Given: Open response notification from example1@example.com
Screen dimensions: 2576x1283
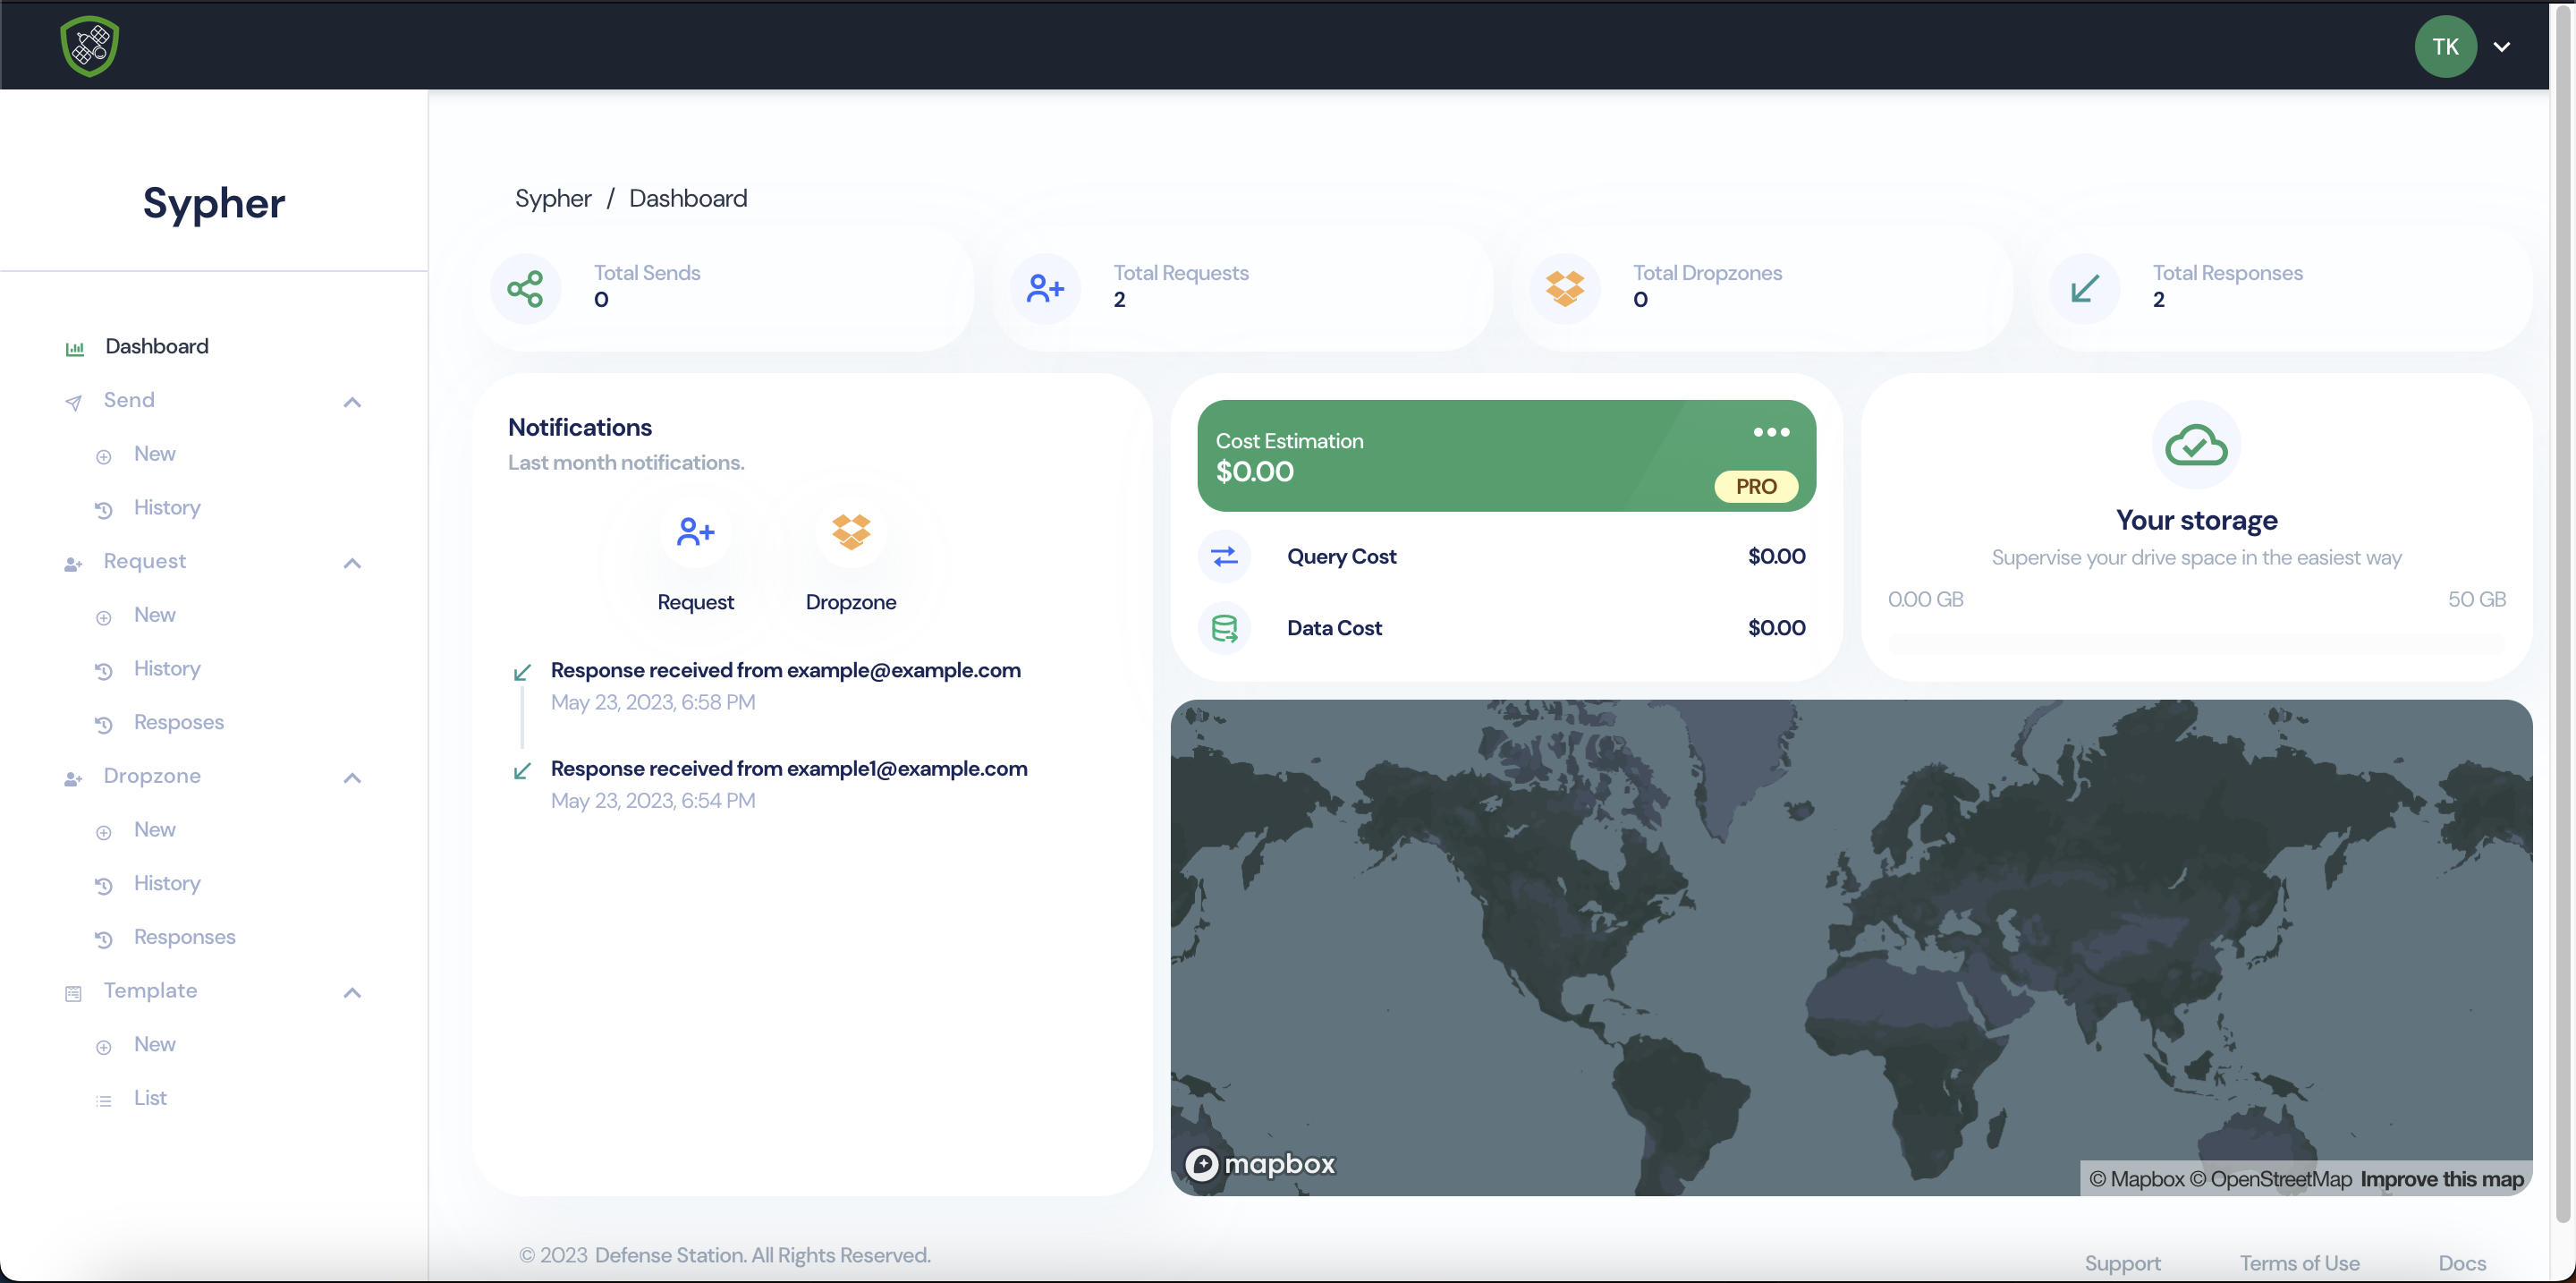Looking at the screenshot, I should coord(789,769).
